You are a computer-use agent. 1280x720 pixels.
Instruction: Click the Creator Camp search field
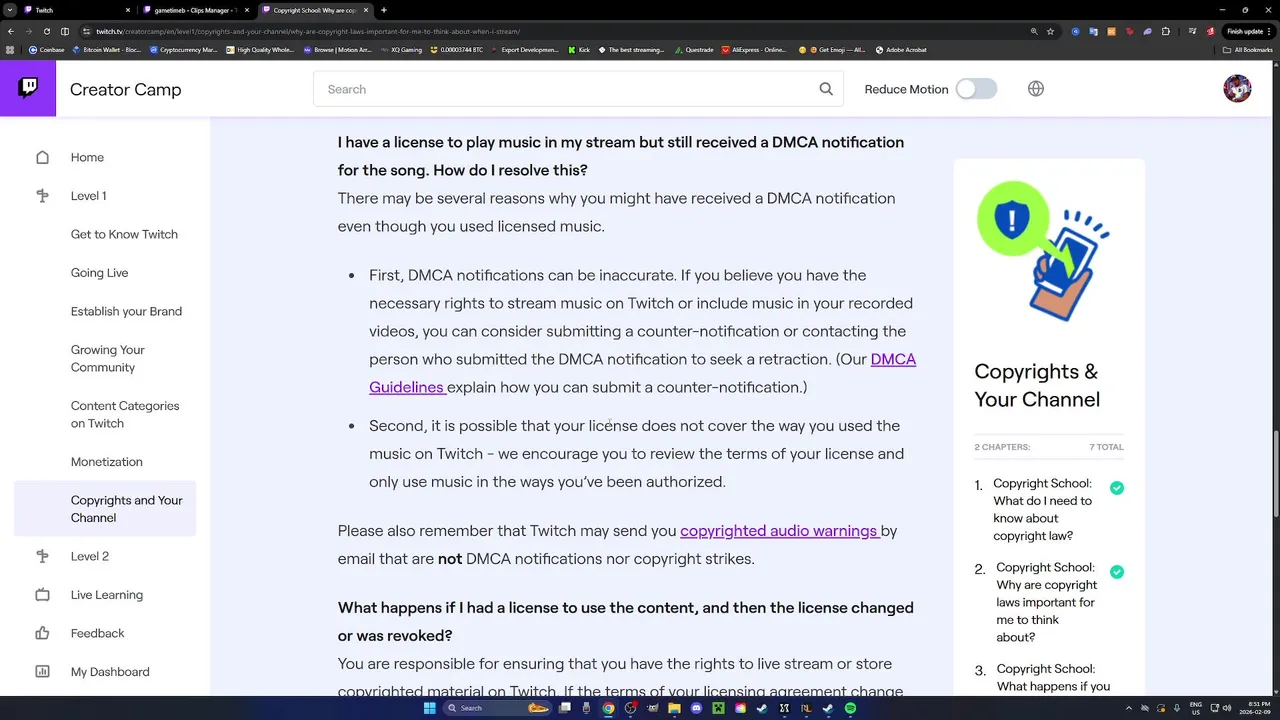tap(578, 89)
